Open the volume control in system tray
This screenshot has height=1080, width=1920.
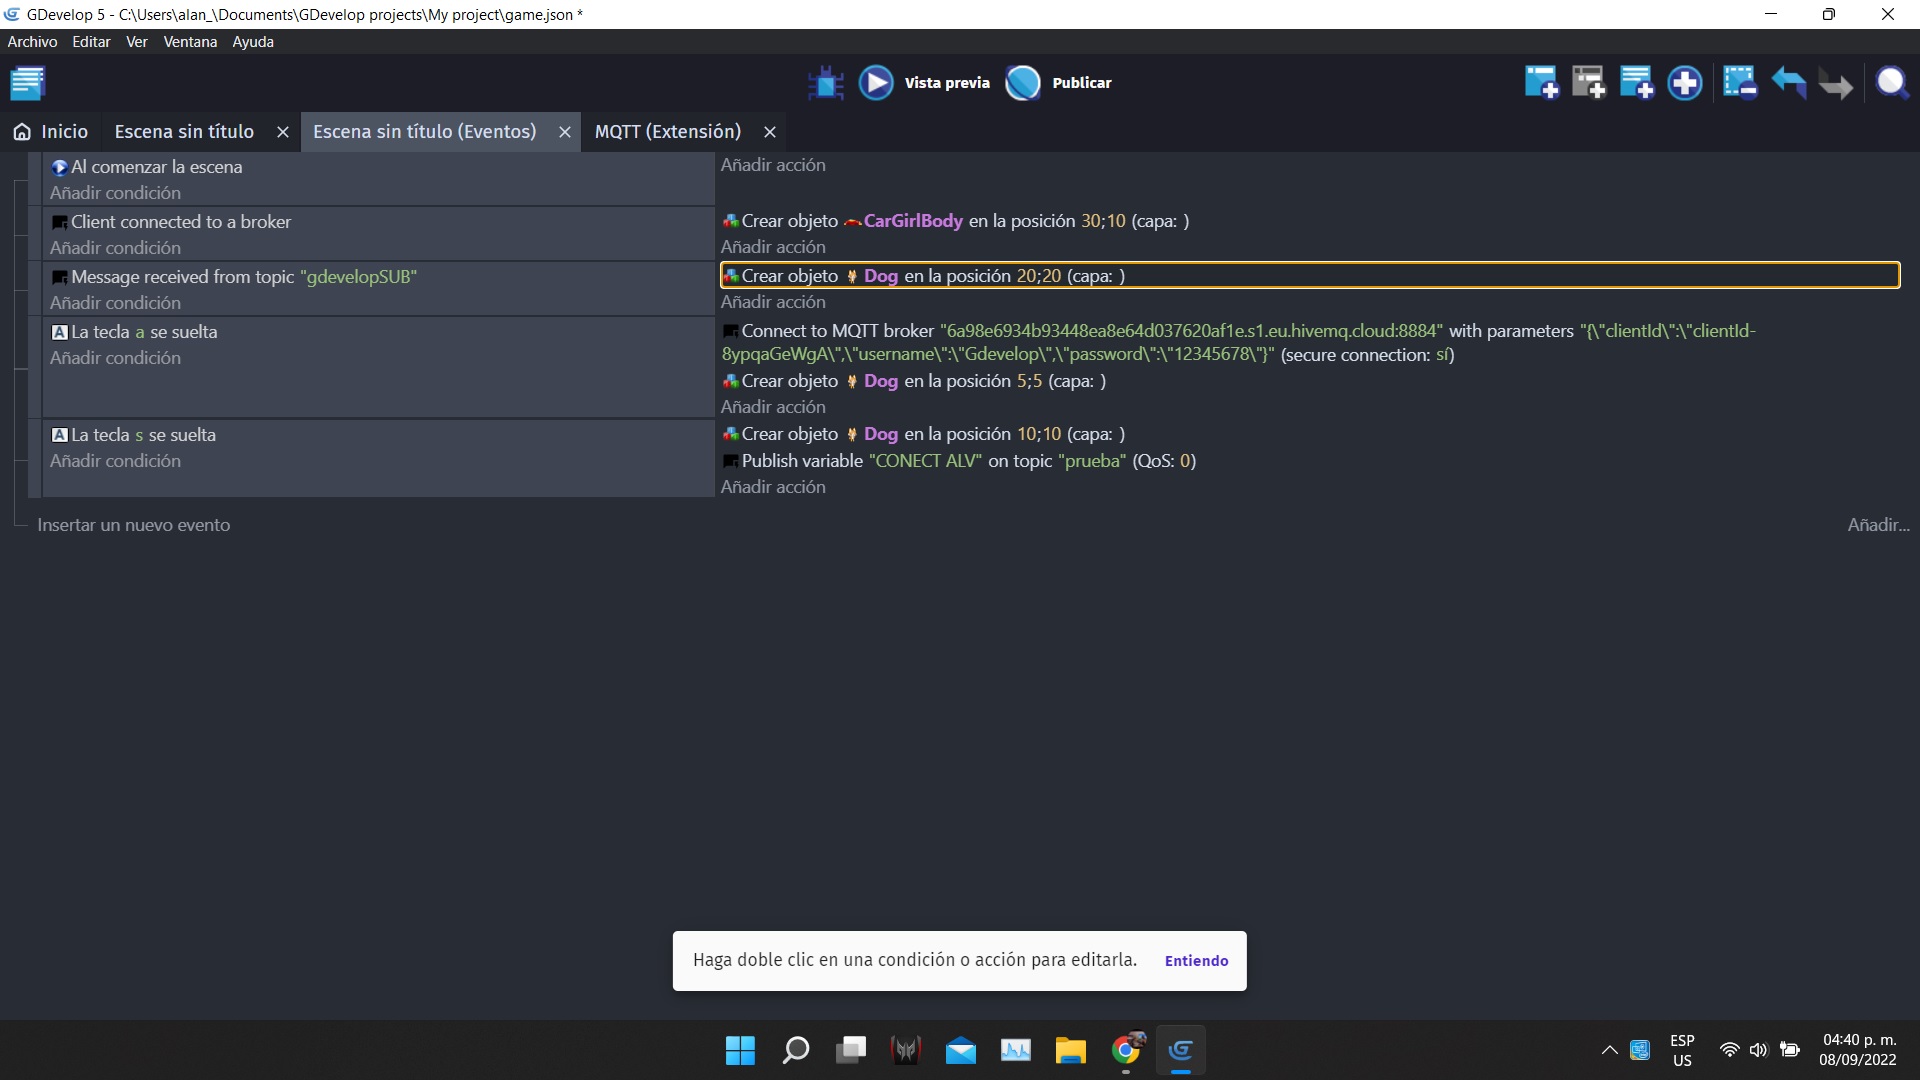tap(1759, 1050)
